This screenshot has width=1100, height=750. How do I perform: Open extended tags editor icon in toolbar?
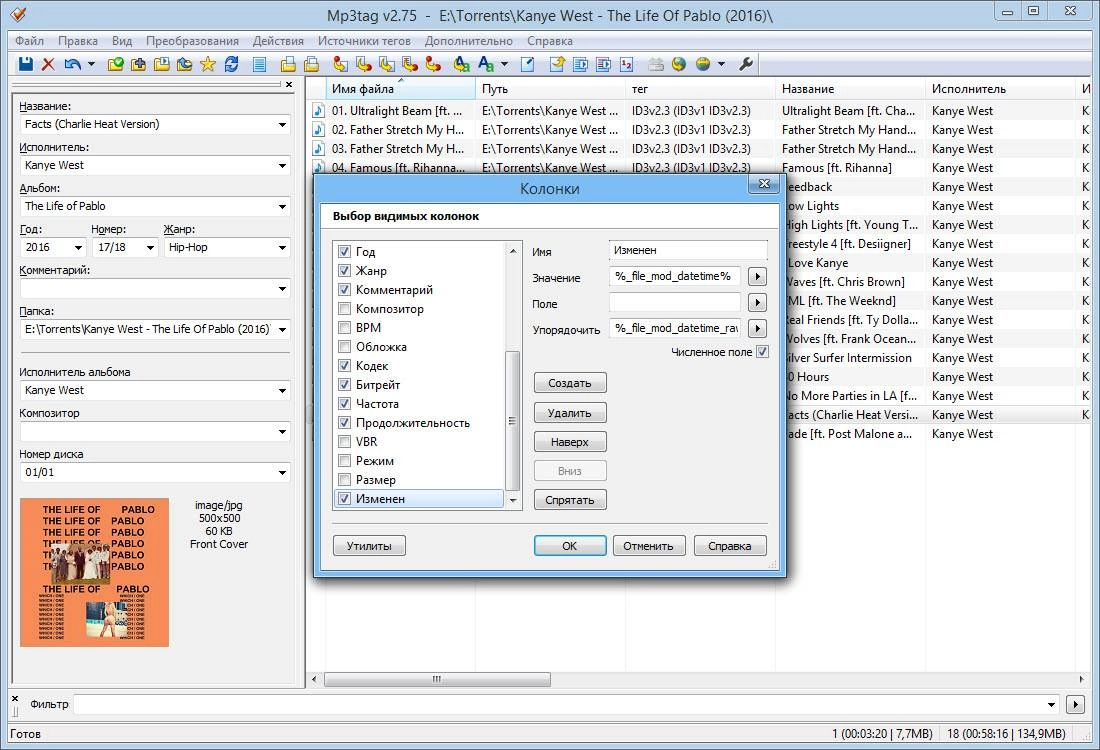coord(528,65)
